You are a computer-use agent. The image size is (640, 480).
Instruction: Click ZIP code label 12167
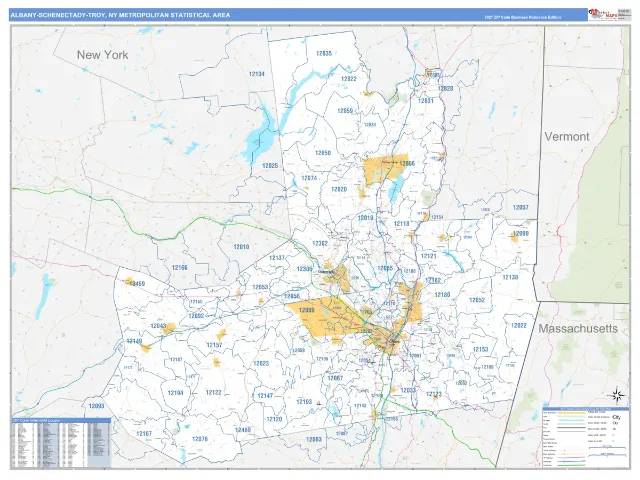tap(144, 433)
